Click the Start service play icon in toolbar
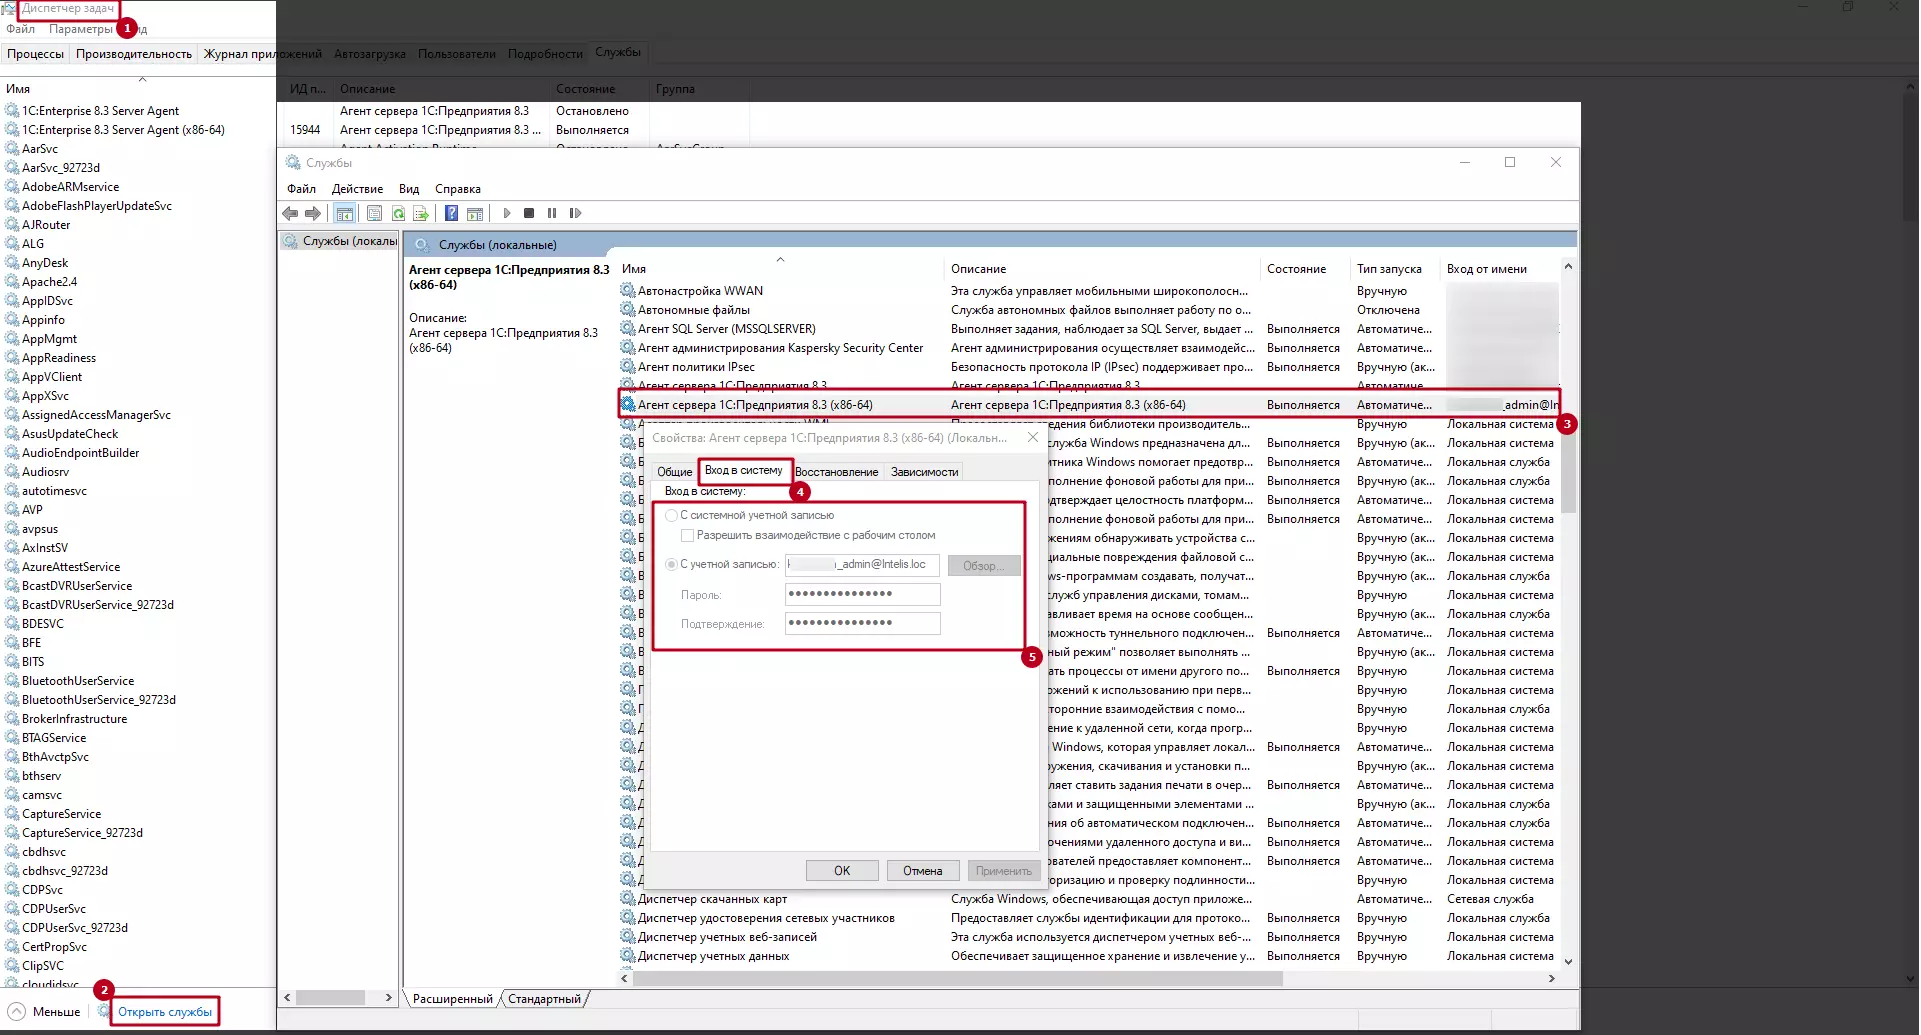 507,213
